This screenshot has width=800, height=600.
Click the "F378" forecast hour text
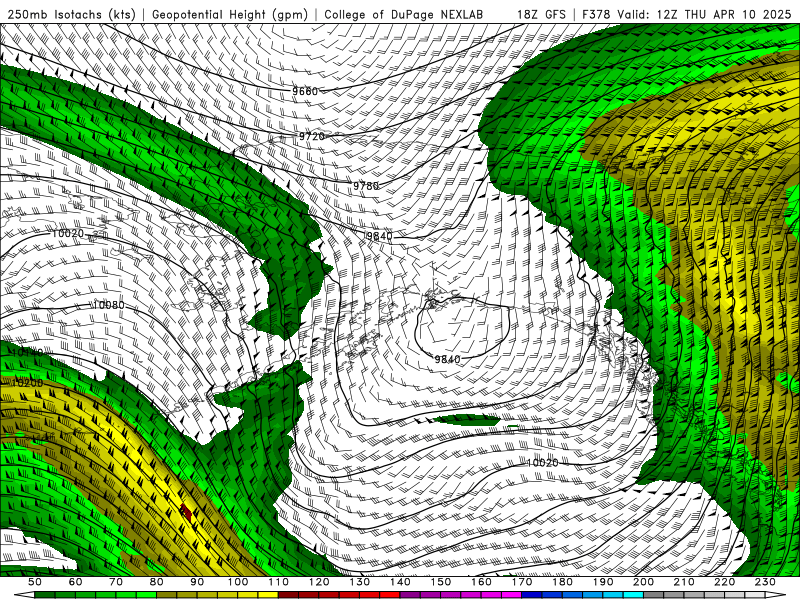pyautogui.click(x=596, y=15)
